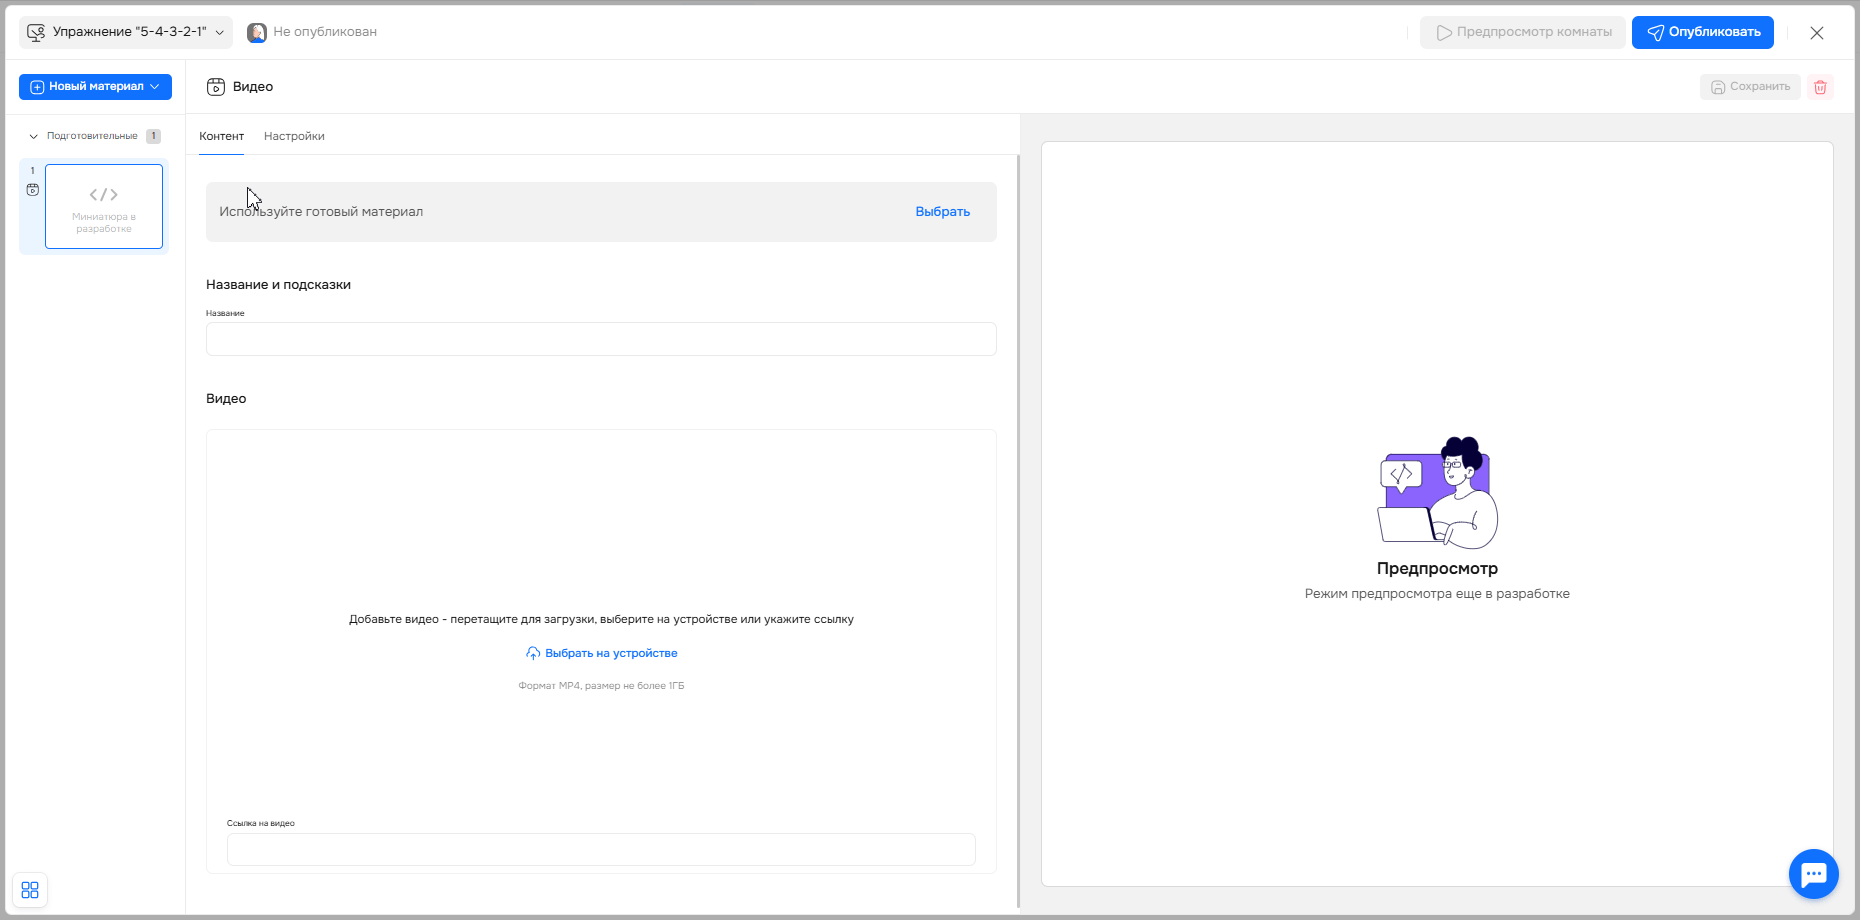This screenshot has height=920, width=1860.
Task: Switch to the Настройки tab
Action: [294, 136]
